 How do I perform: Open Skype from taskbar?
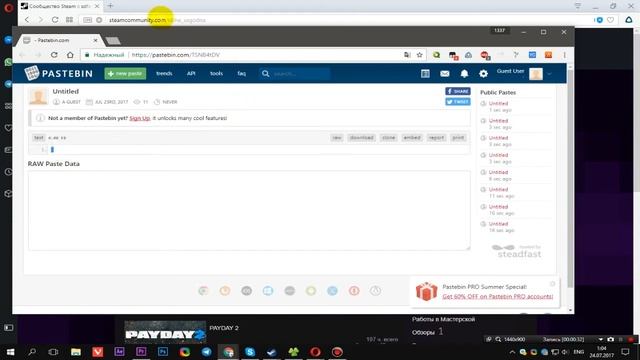250,352
